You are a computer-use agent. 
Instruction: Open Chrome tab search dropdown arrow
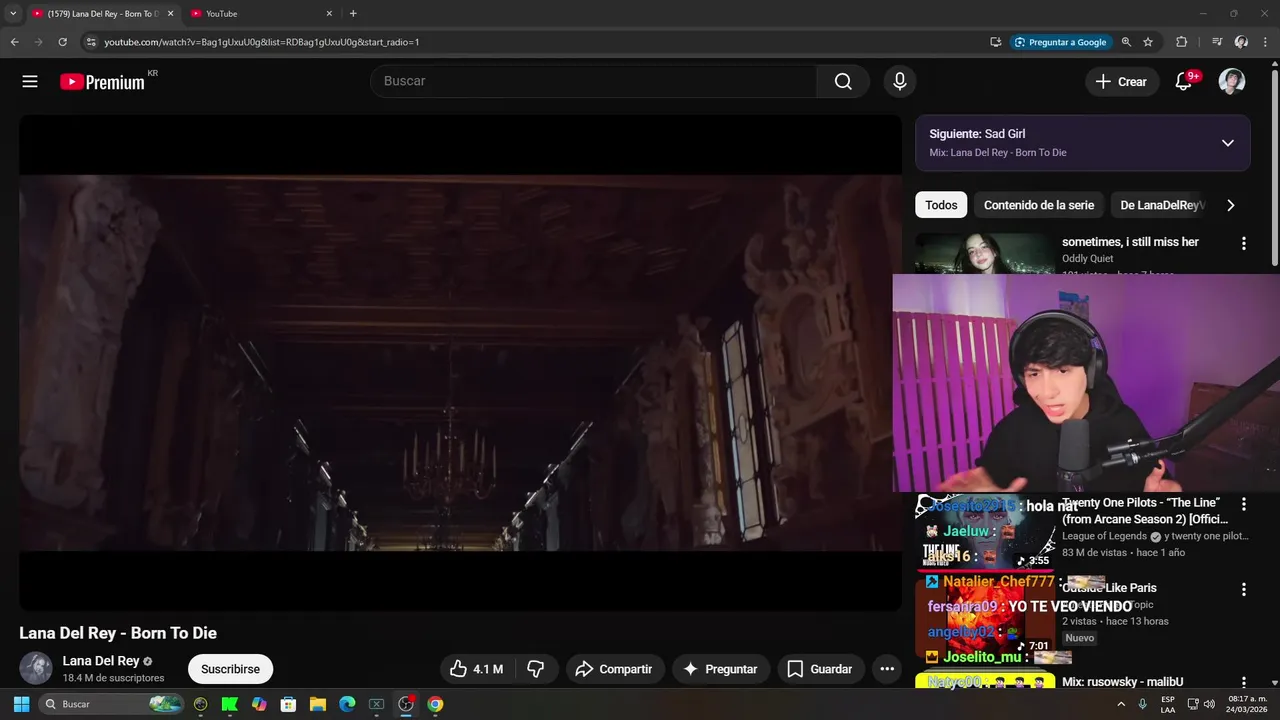click(13, 14)
